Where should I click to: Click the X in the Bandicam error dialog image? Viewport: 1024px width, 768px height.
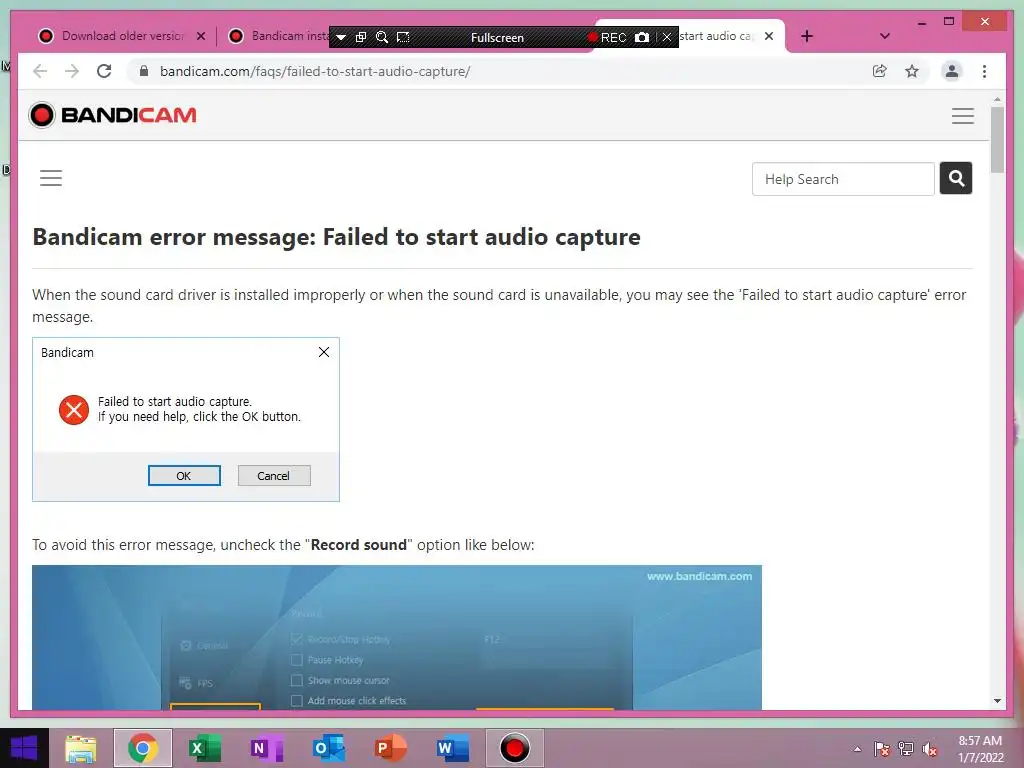point(324,352)
